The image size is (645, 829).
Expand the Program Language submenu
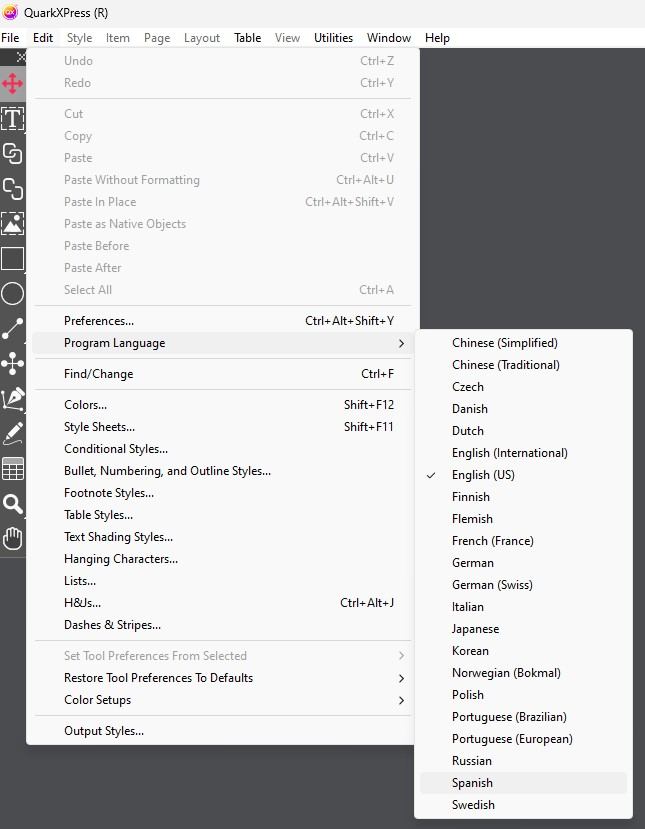click(223, 343)
